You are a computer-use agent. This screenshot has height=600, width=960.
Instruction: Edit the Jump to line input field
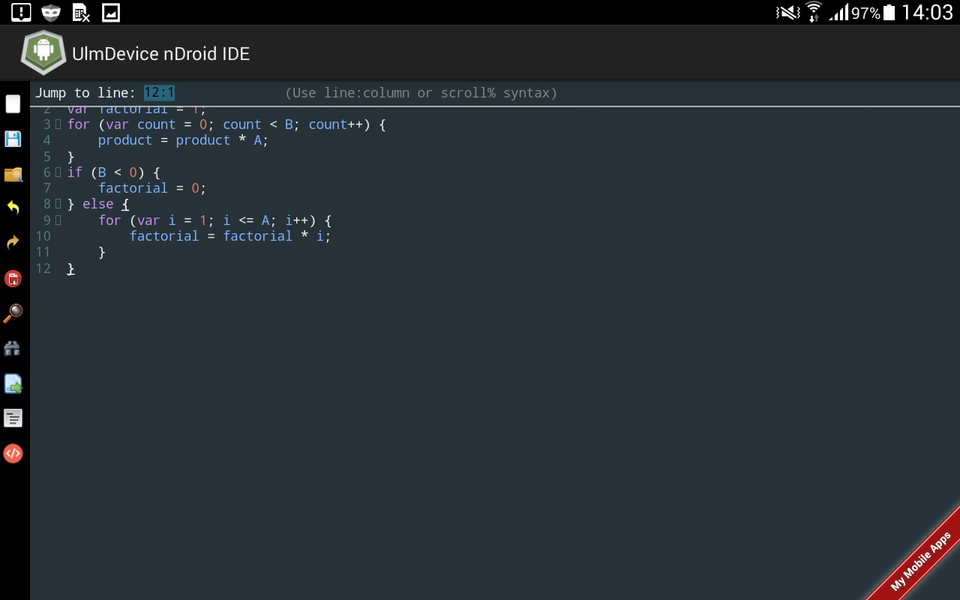click(x=159, y=92)
